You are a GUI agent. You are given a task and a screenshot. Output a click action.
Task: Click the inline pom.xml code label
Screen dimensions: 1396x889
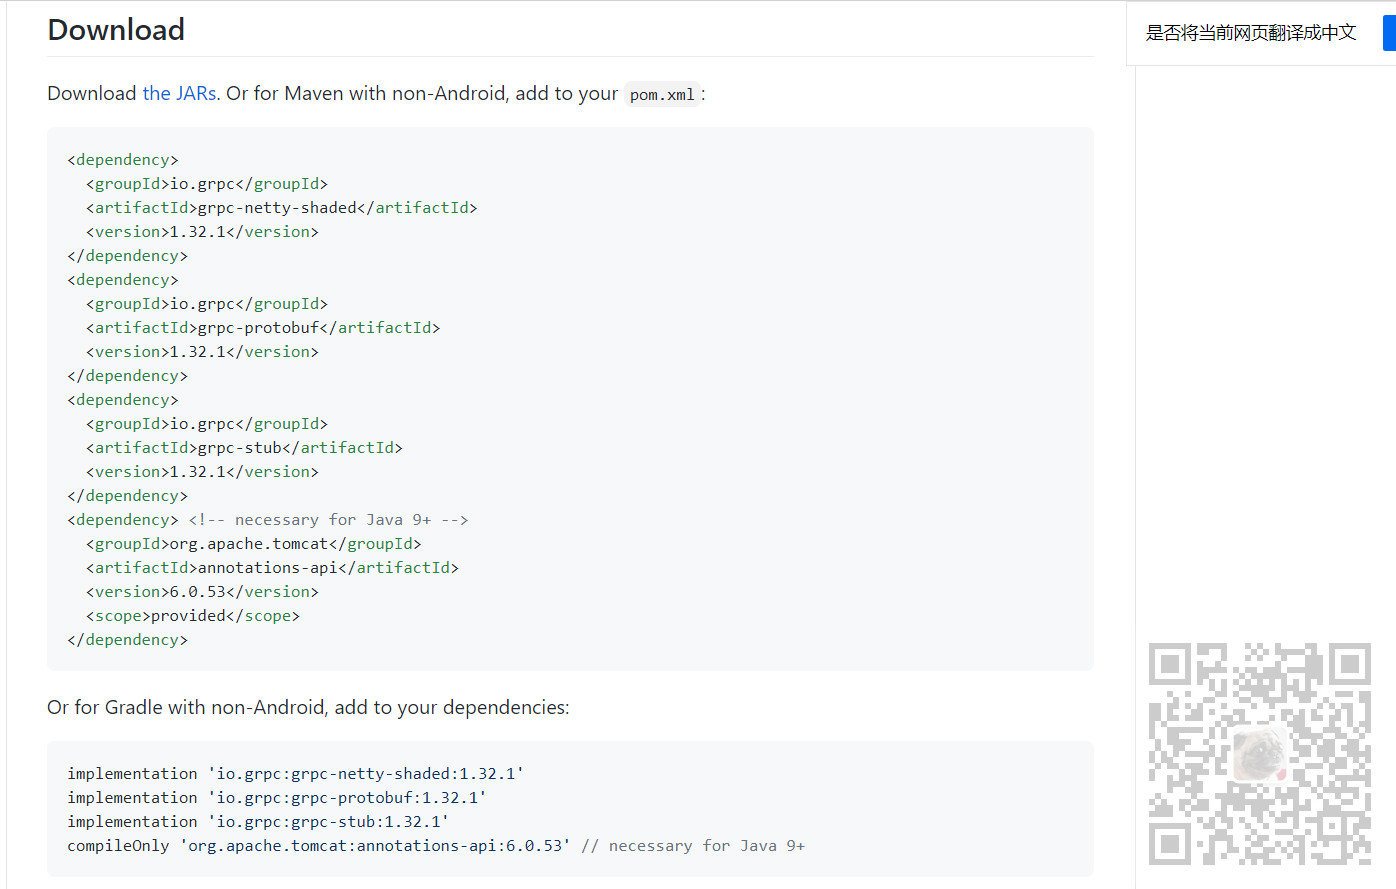point(662,94)
